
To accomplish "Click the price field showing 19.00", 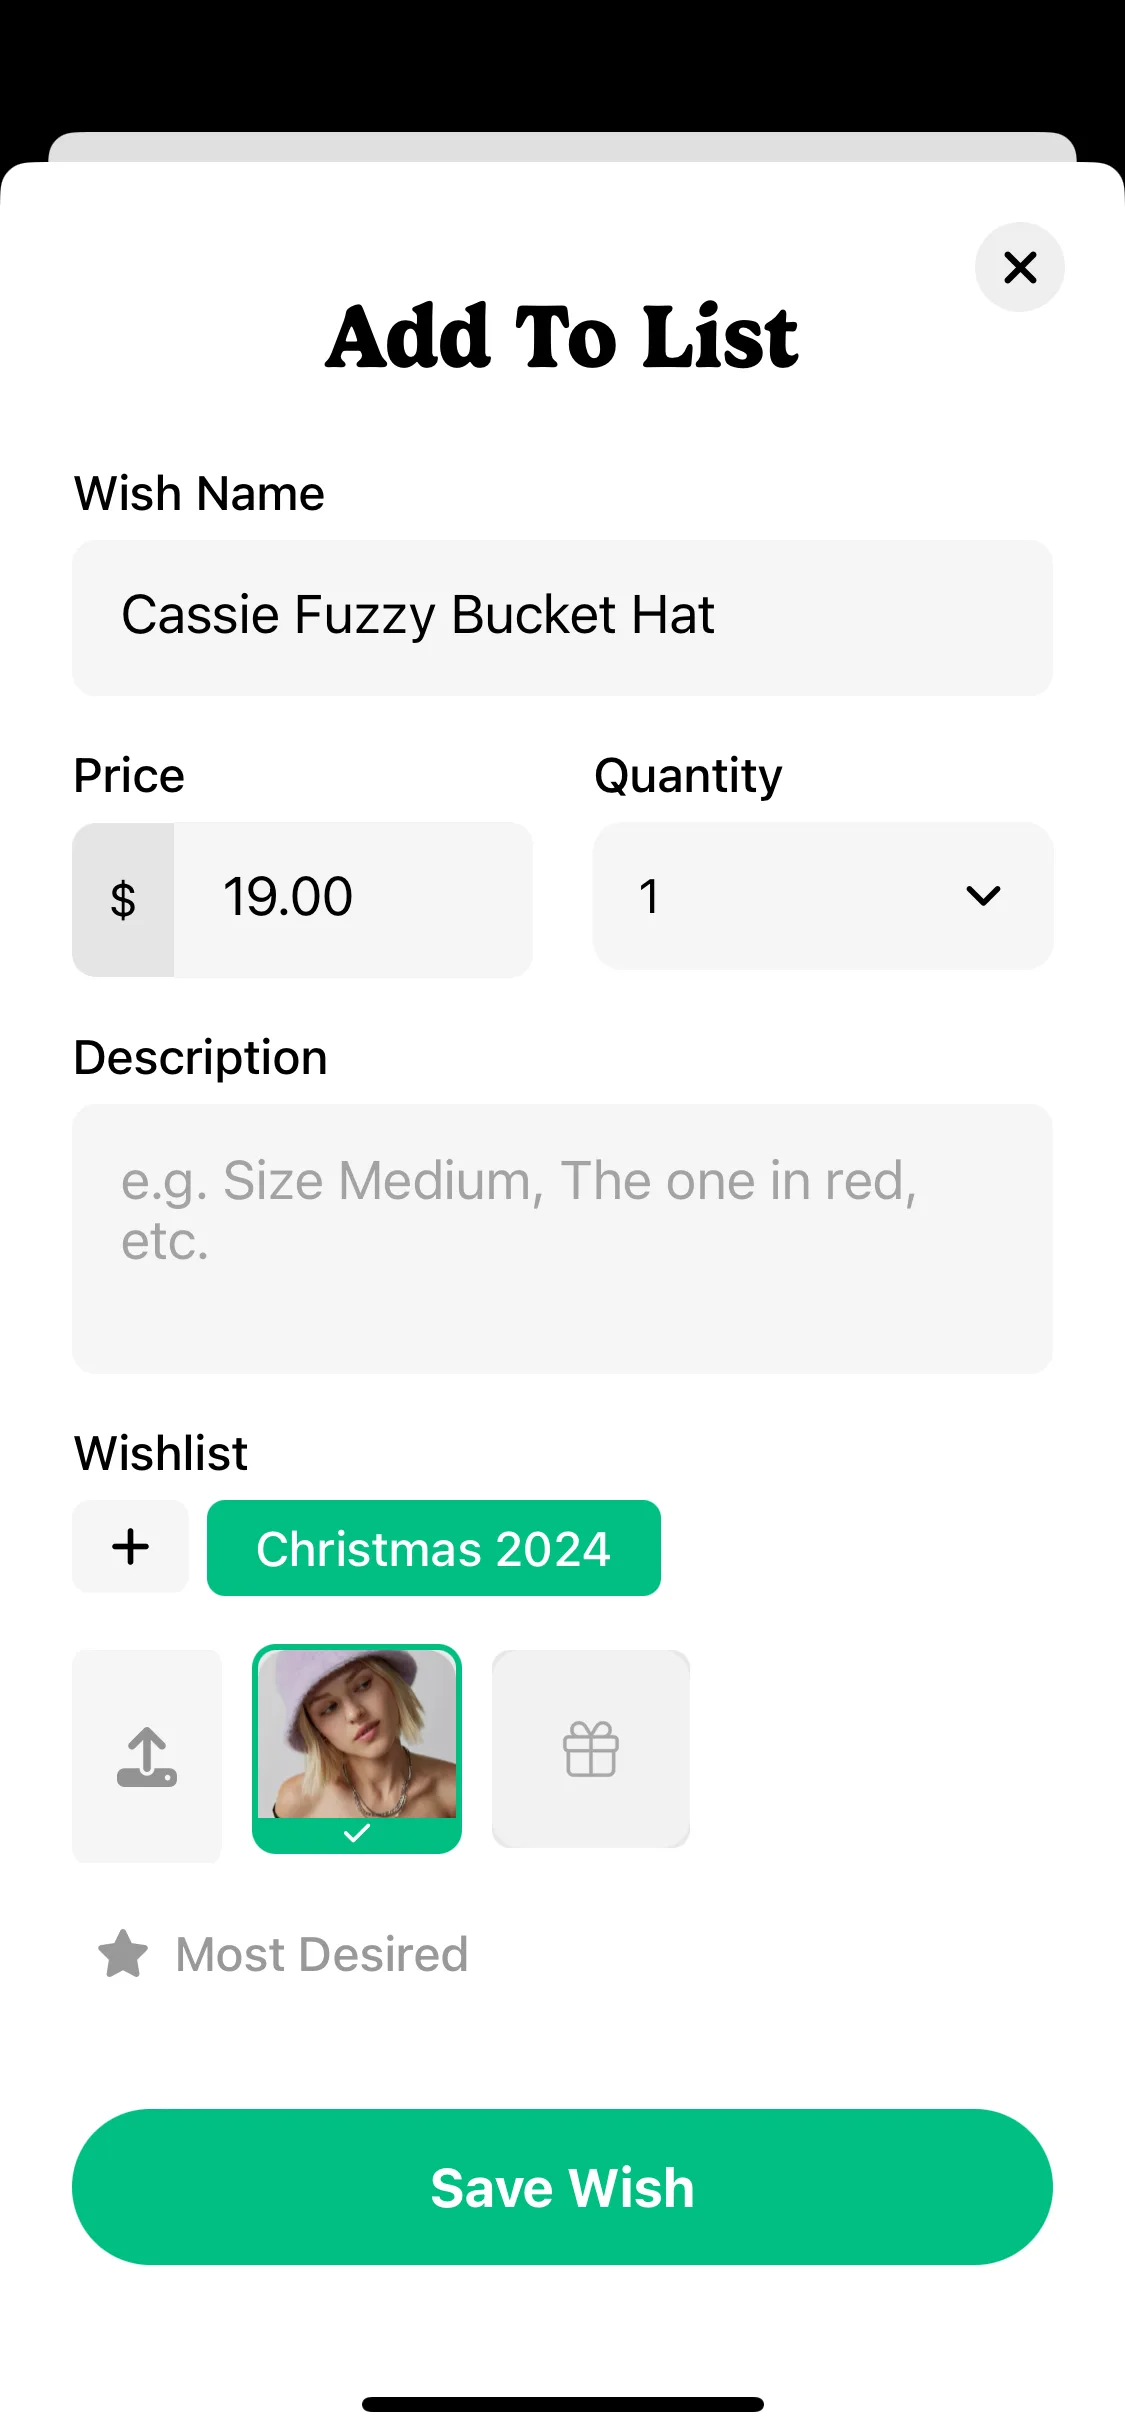I will click(353, 900).
